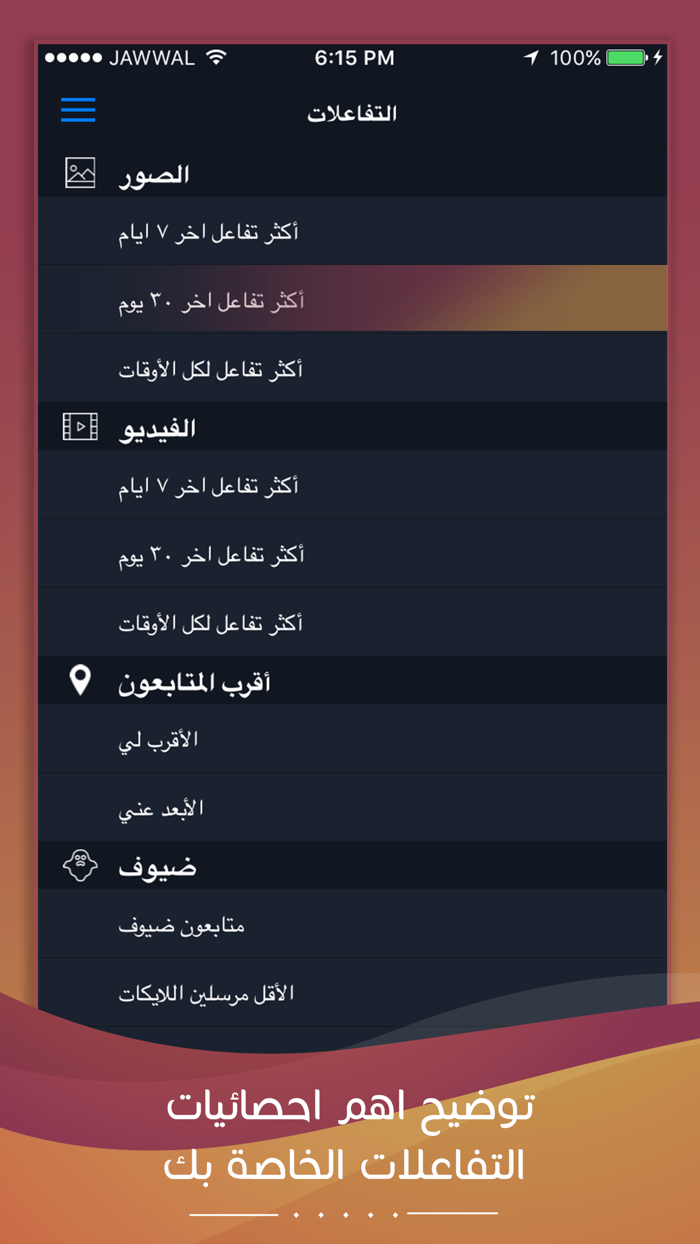The width and height of the screenshot is (700, 1244).
Task: Open the navigation hamburger menu
Action: [78, 110]
